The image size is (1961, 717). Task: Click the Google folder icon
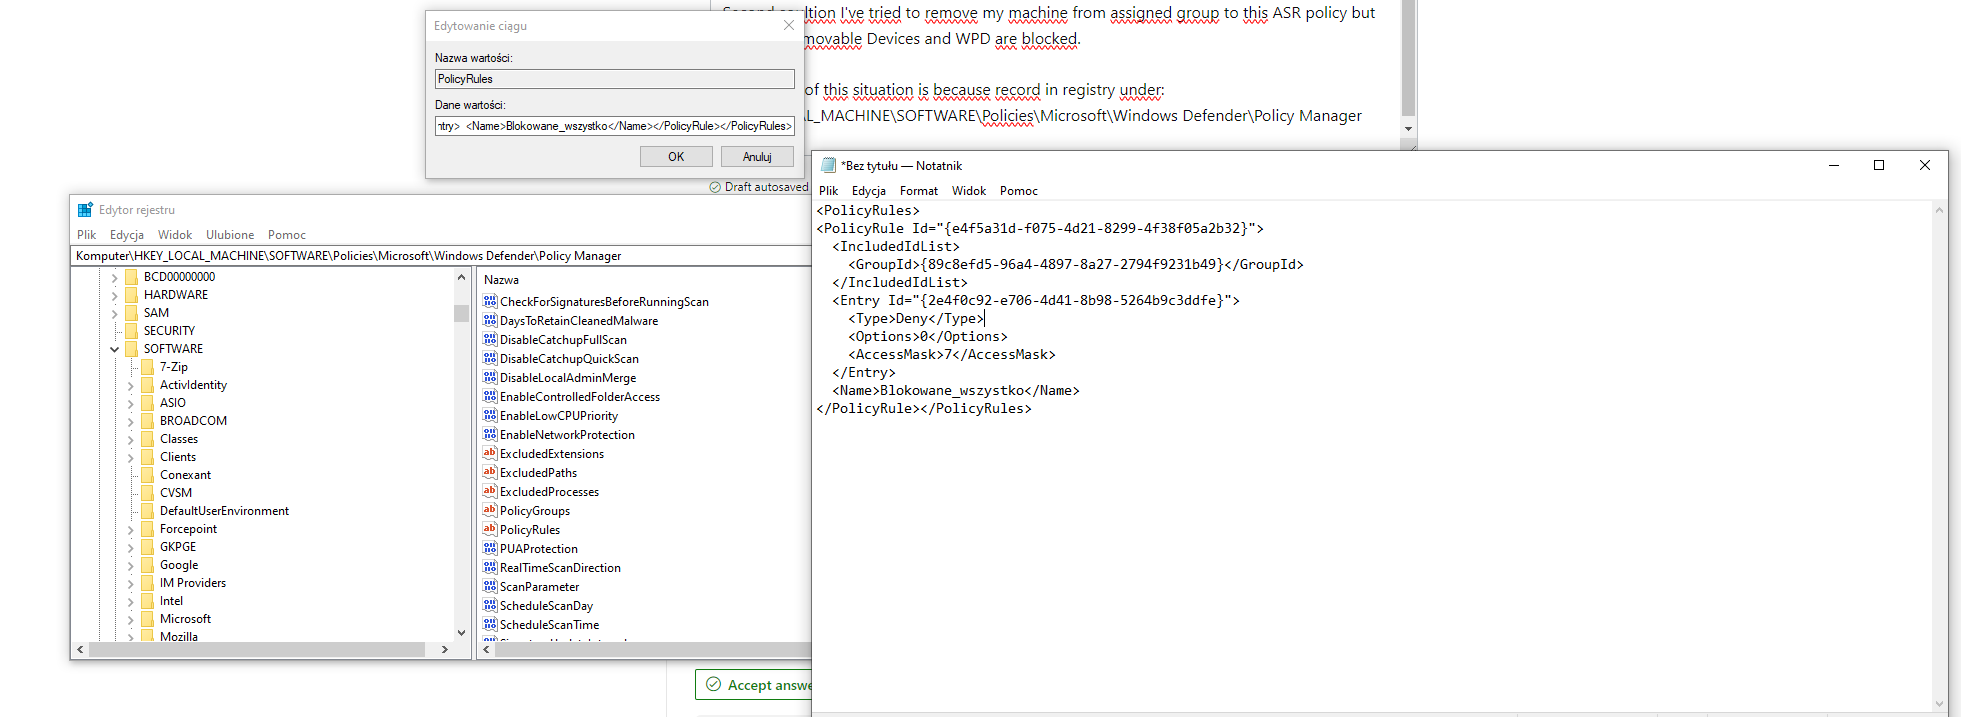pyautogui.click(x=148, y=565)
